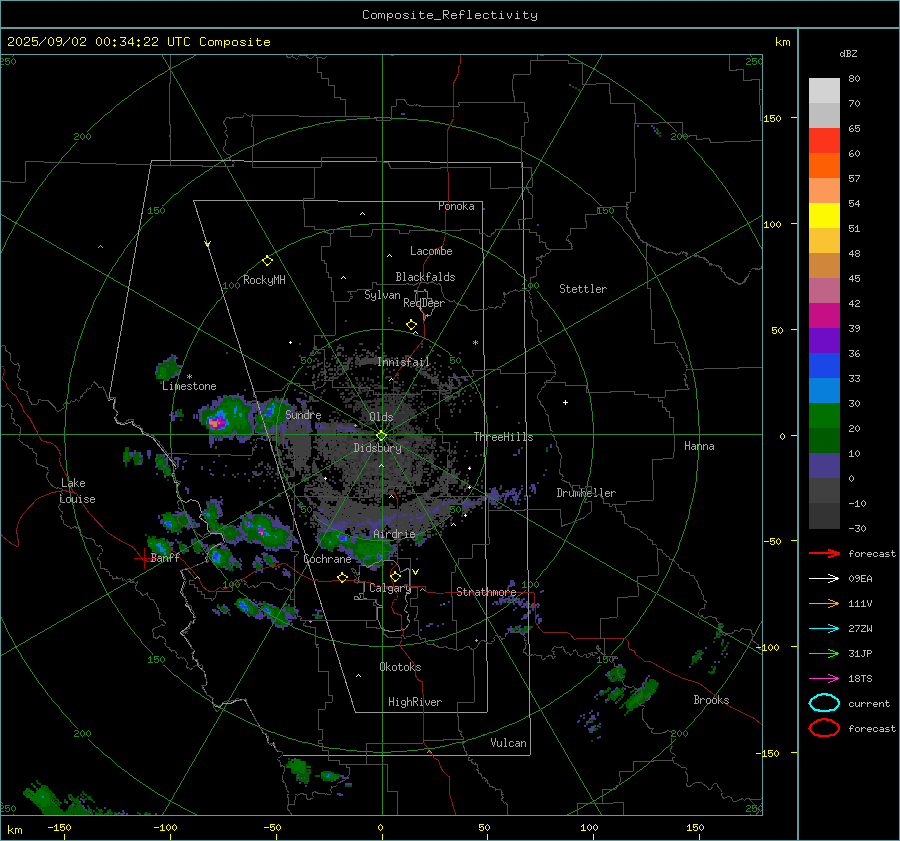Click the Calgary city label
The height and width of the screenshot is (841, 900).
coord(390,588)
